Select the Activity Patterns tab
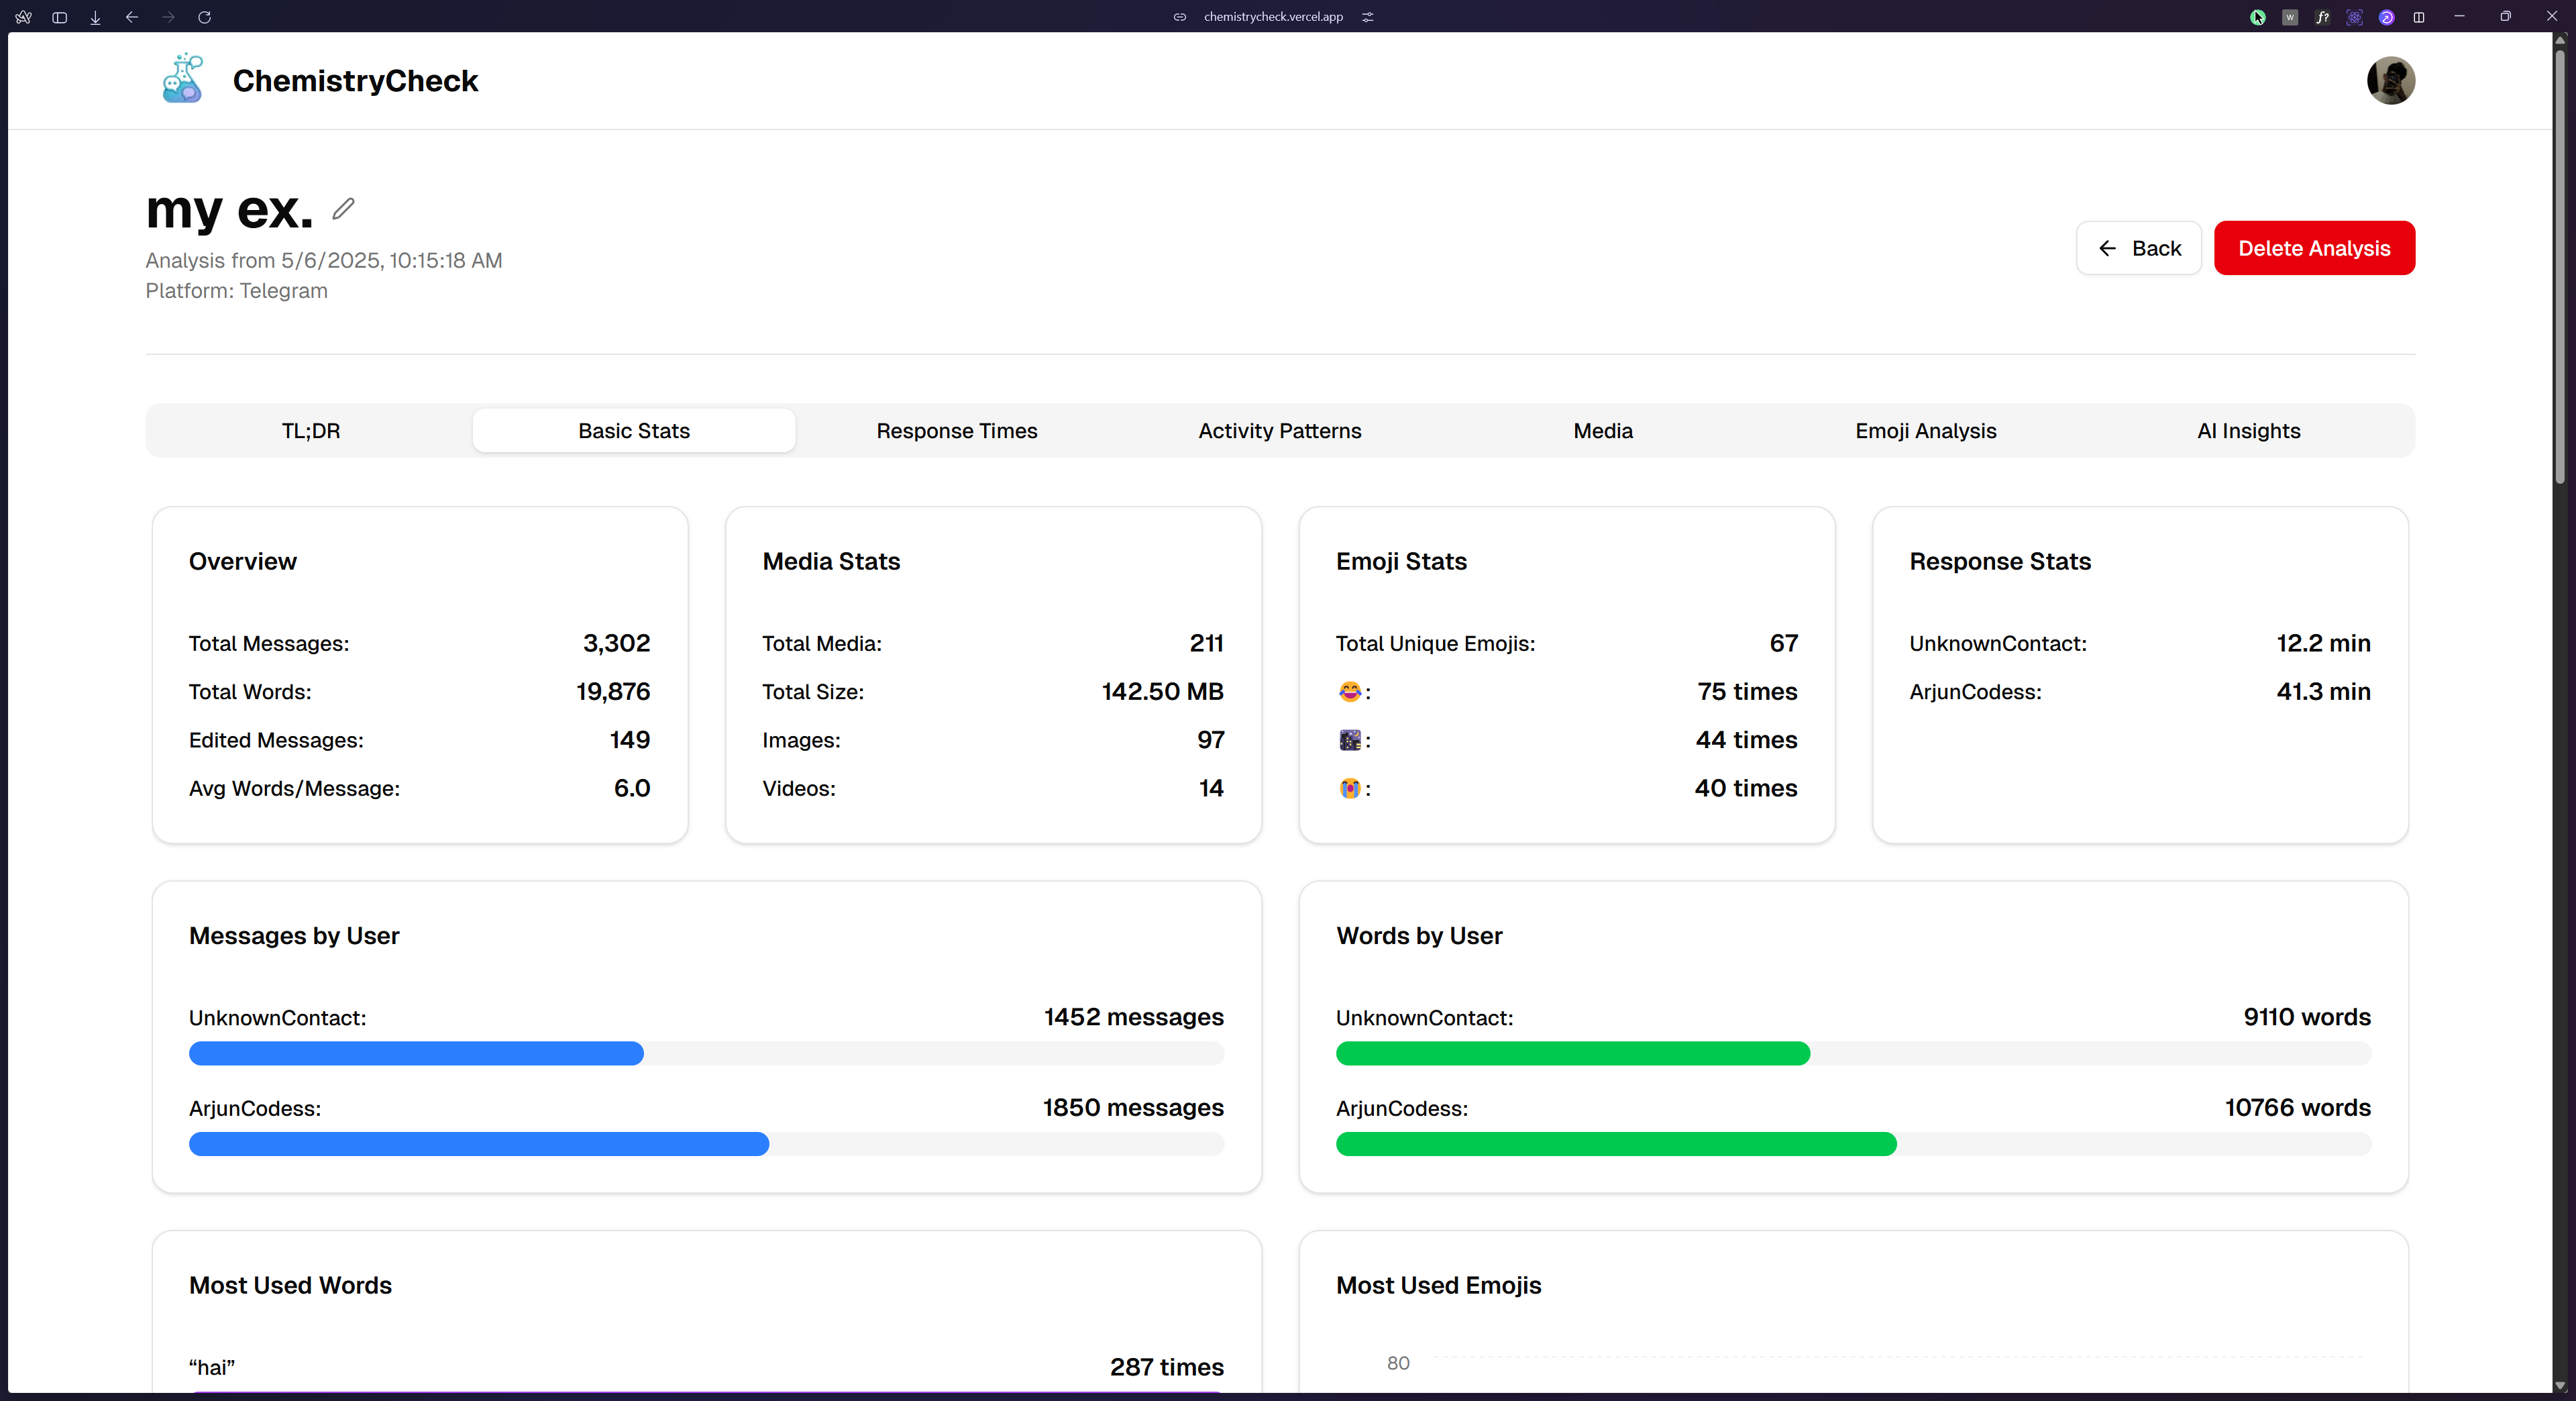 click(x=1279, y=430)
